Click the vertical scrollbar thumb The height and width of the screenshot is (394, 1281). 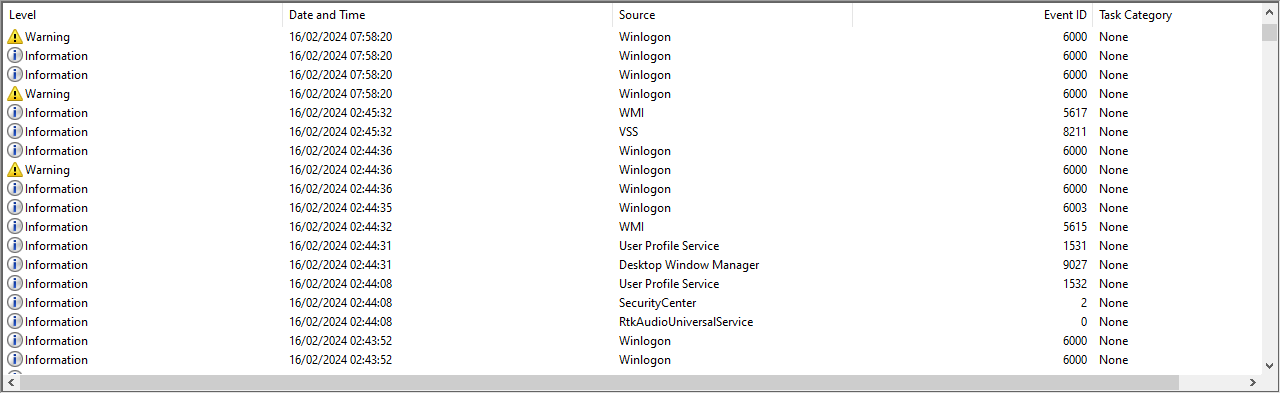coord(1269,32)
